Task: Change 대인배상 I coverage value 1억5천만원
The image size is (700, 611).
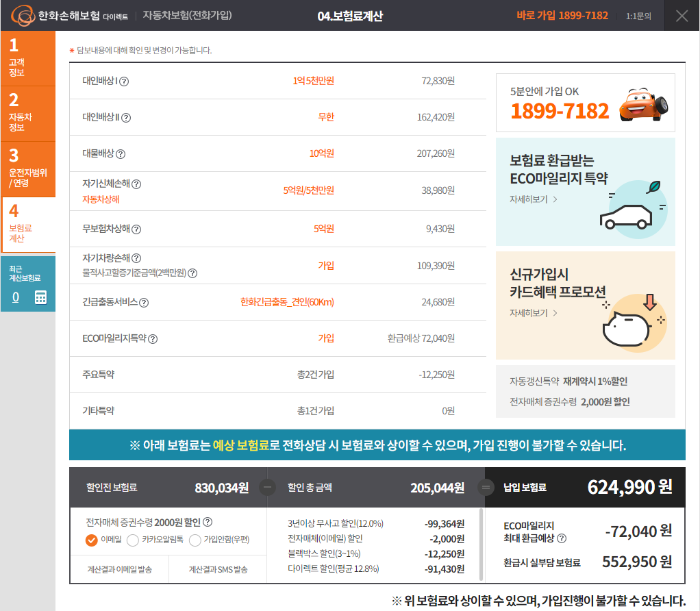Action: (x=313, y=81)
